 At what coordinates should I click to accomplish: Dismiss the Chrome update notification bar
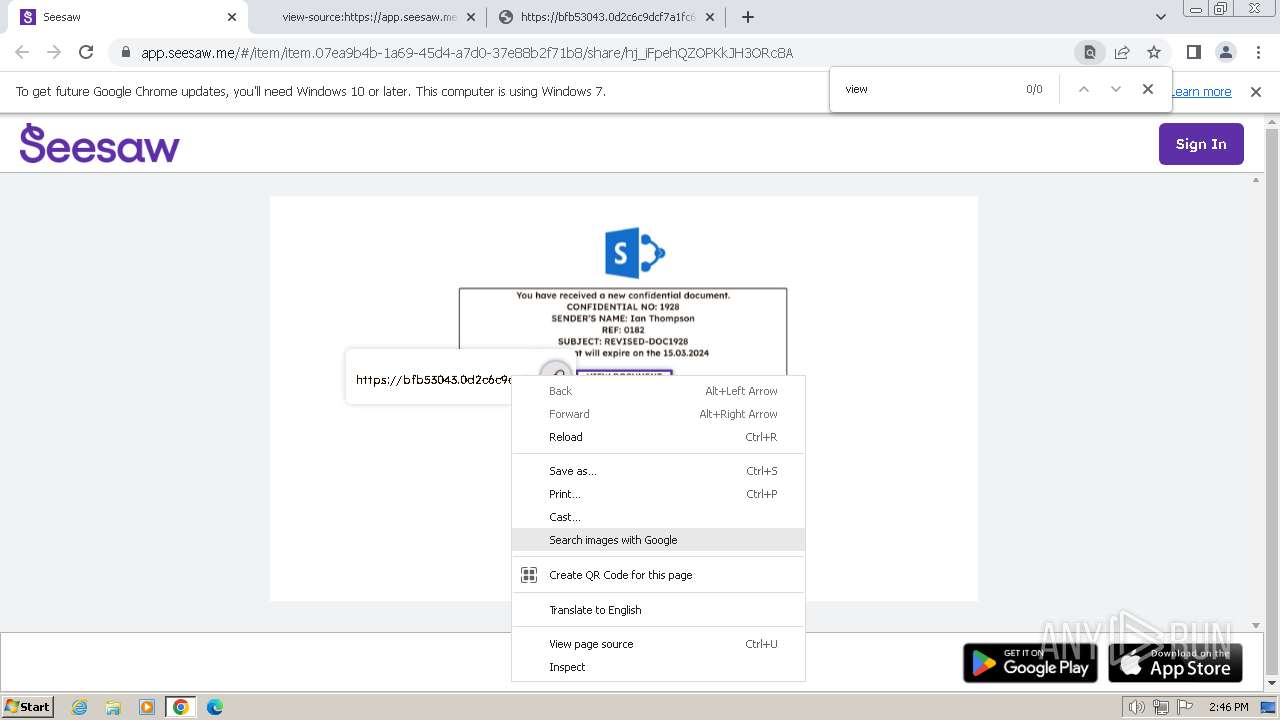(1256, 92)
